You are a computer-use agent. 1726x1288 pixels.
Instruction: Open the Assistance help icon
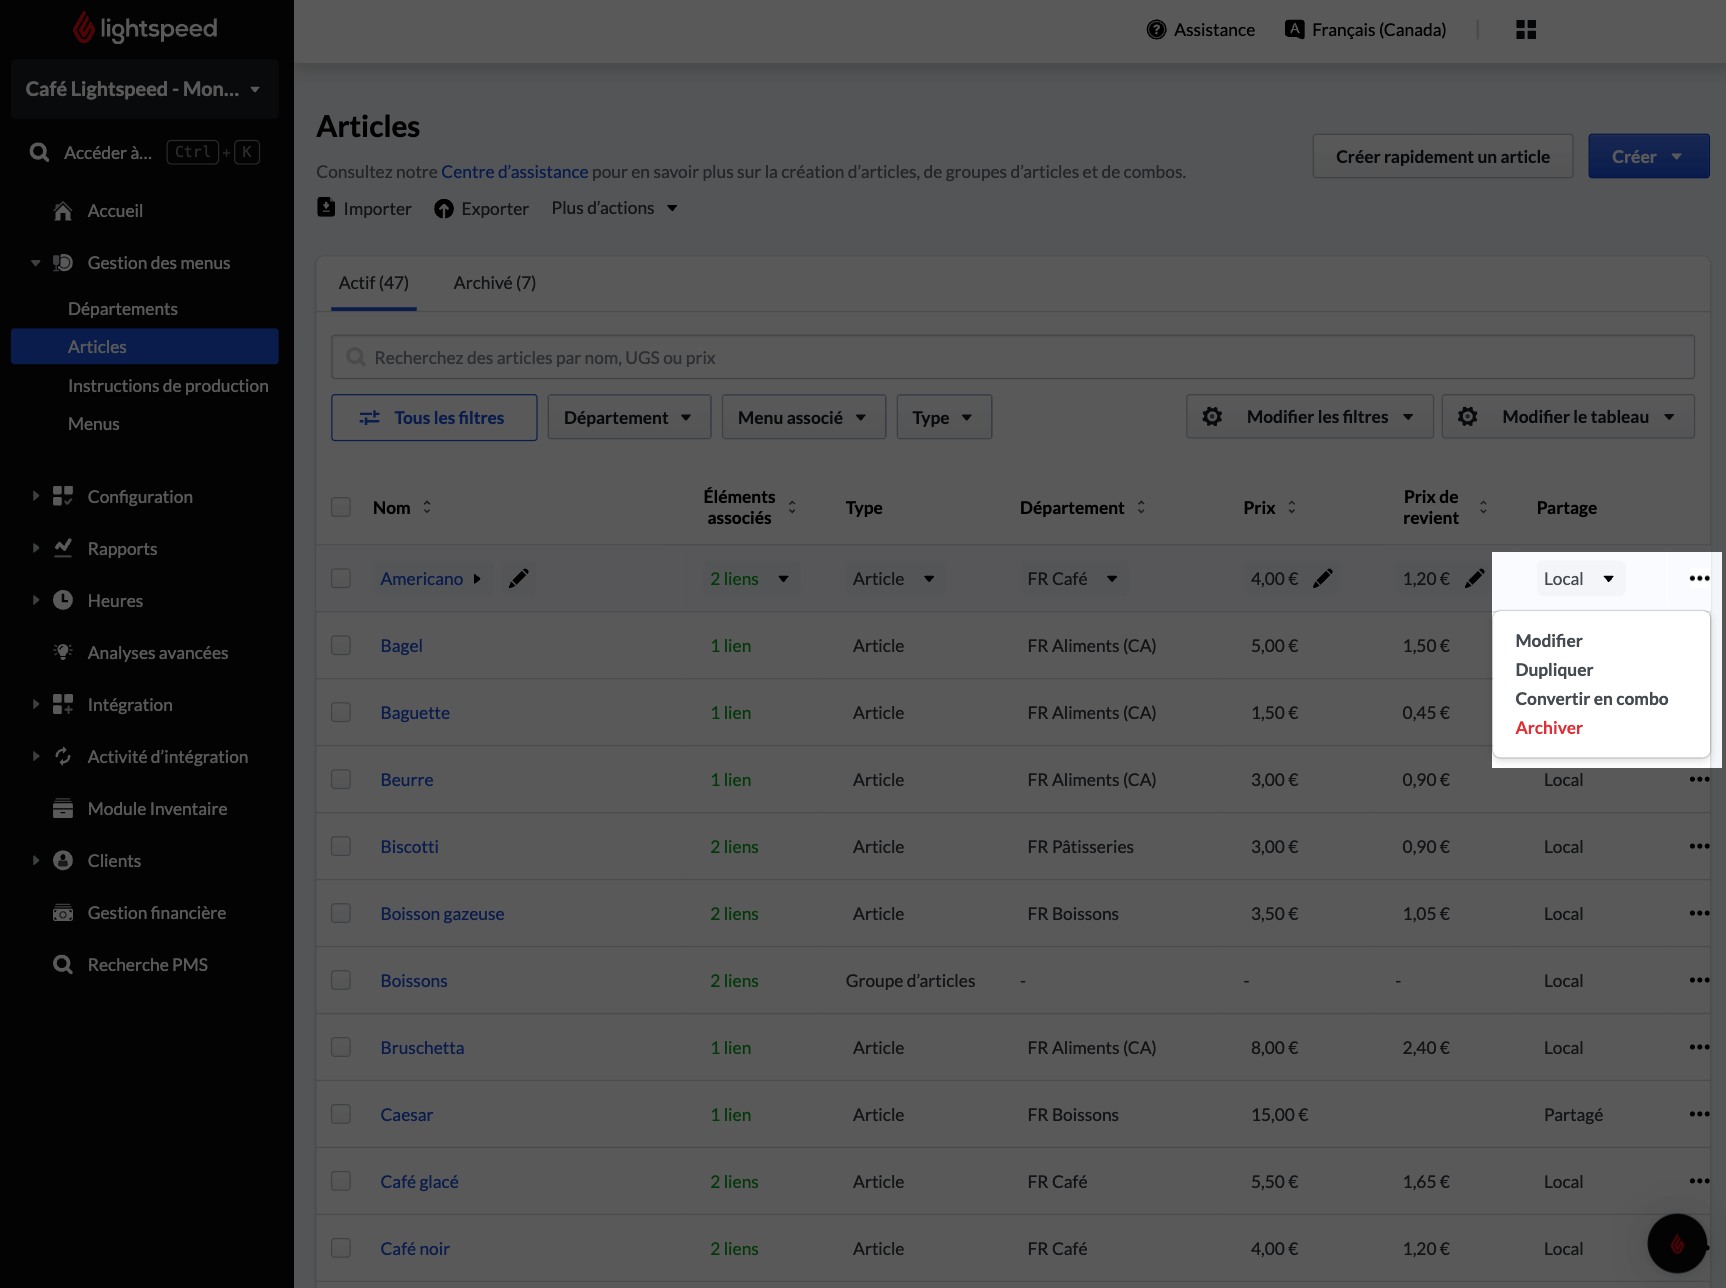[x=1156, y=30]
